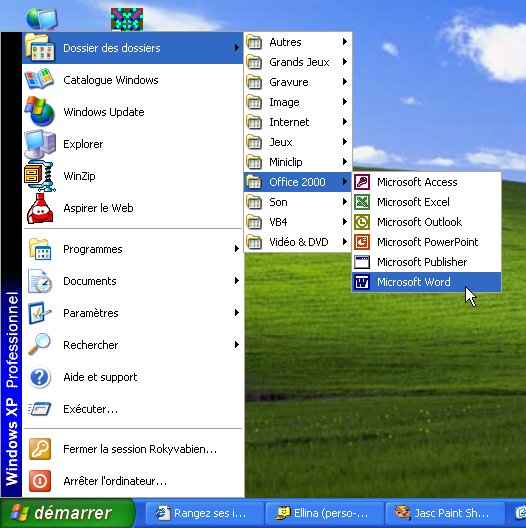
Task: Expand the Vidéo & DVD folder
Action: pos(298,242)
